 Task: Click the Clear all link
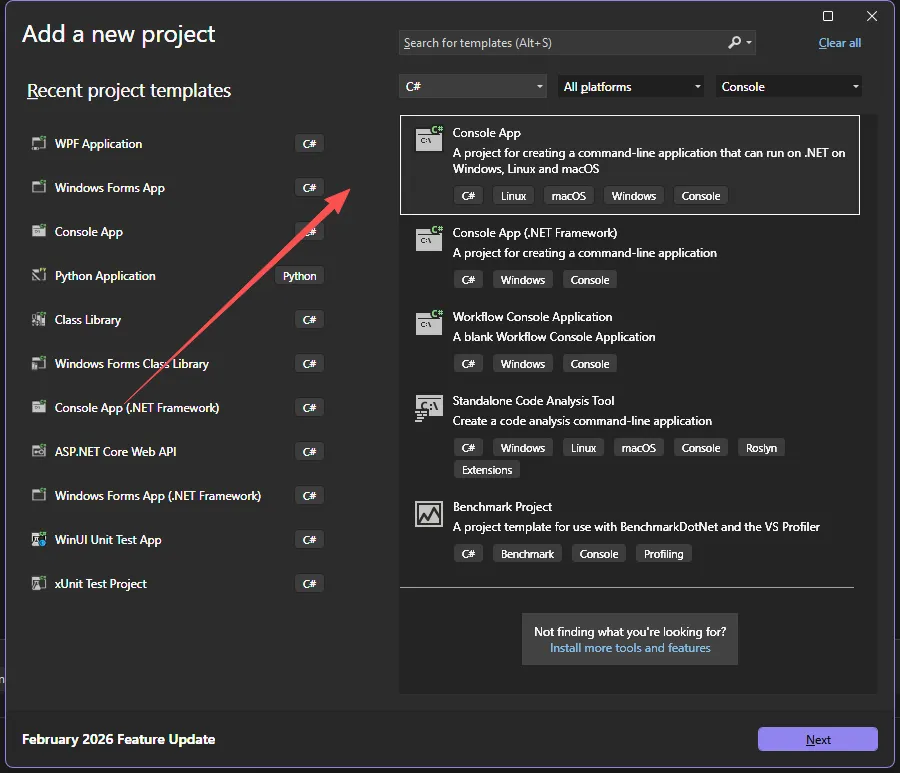point(839,43)
